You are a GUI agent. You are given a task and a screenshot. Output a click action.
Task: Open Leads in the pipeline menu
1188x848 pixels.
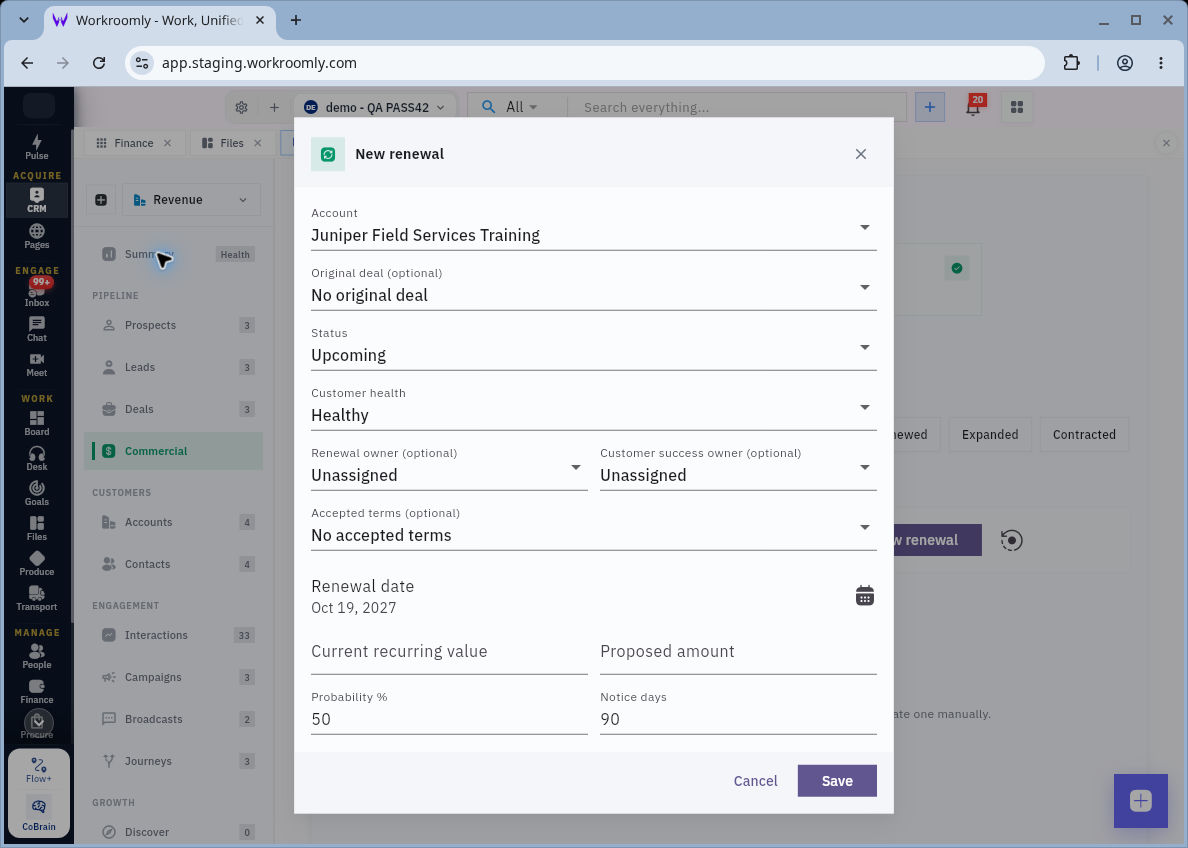[x=174, y=367]
